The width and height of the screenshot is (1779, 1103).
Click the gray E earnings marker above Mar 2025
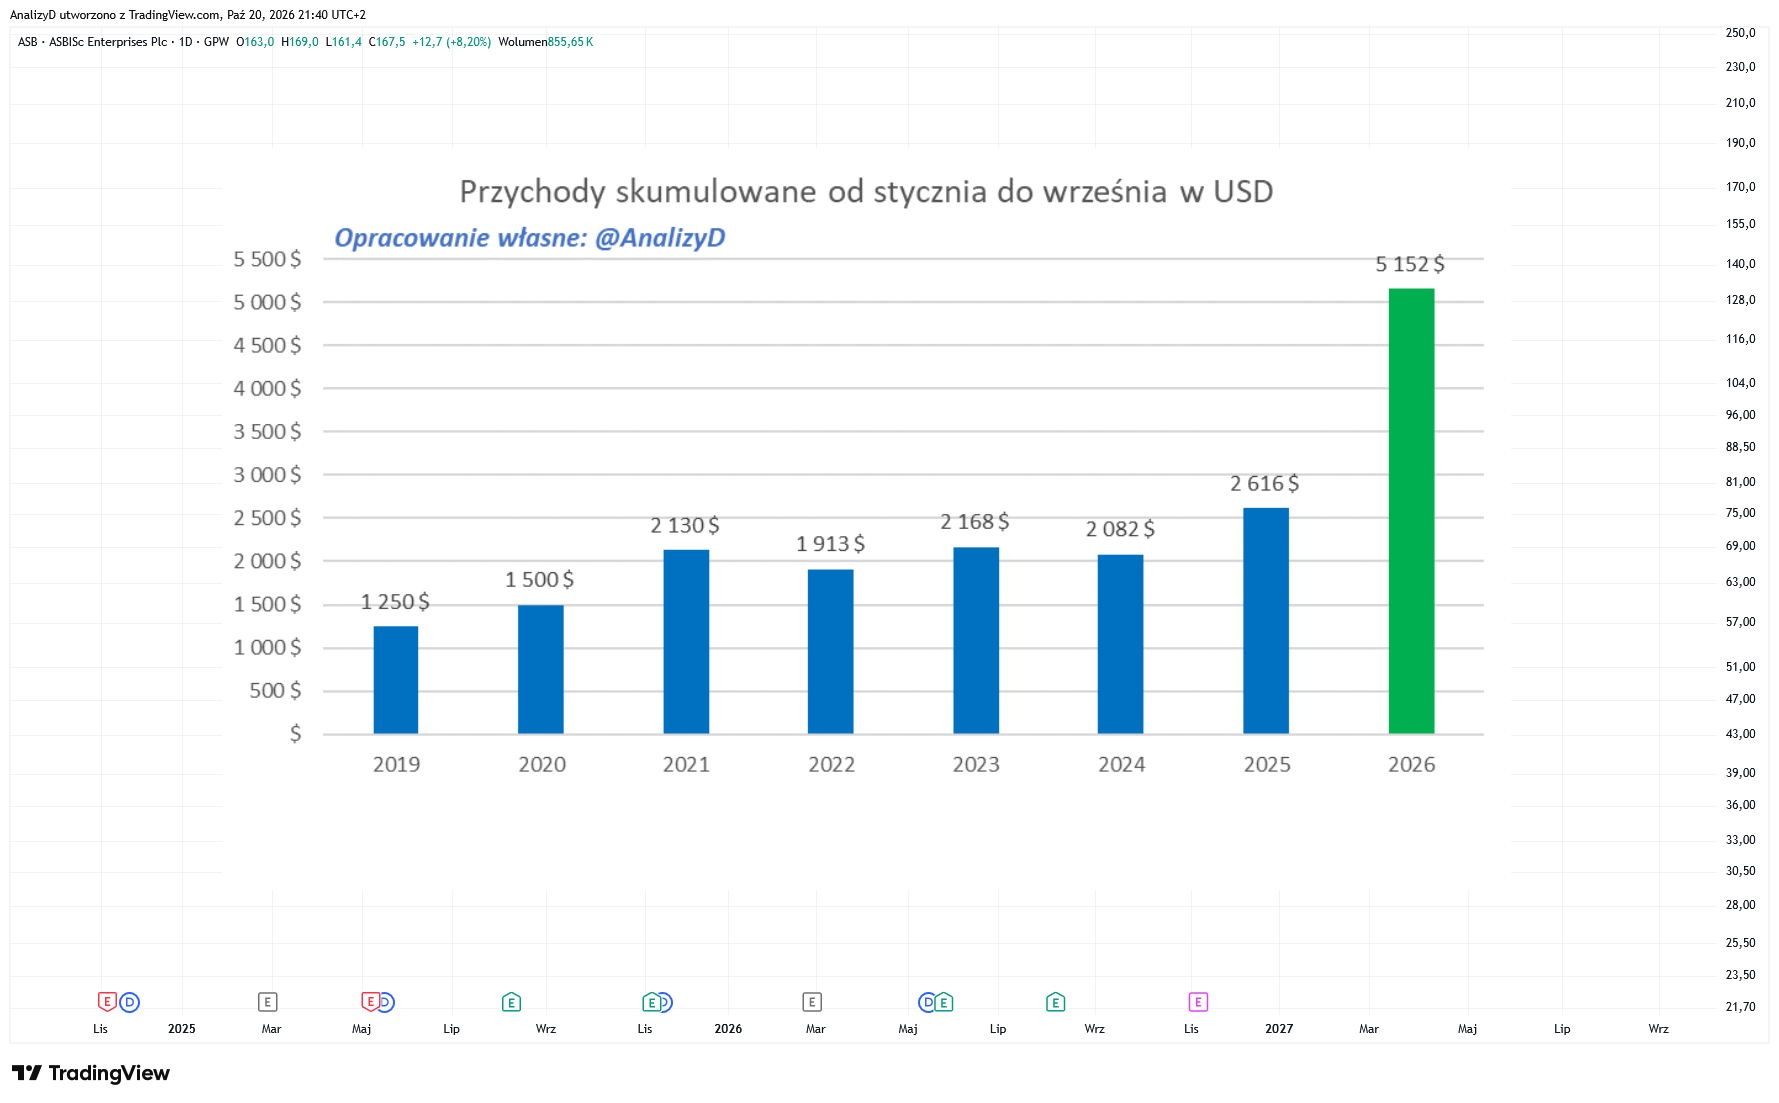point(268,1001)
